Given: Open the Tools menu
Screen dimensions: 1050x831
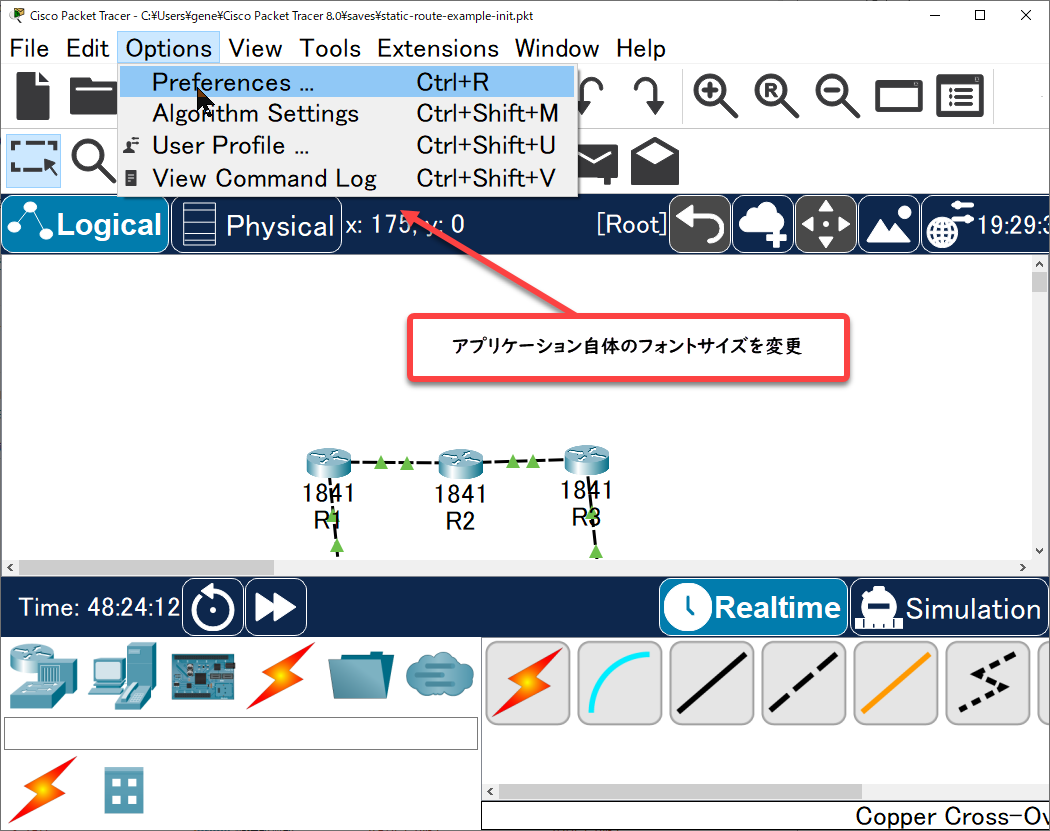Looking at the screenshot, I should 330,48.
